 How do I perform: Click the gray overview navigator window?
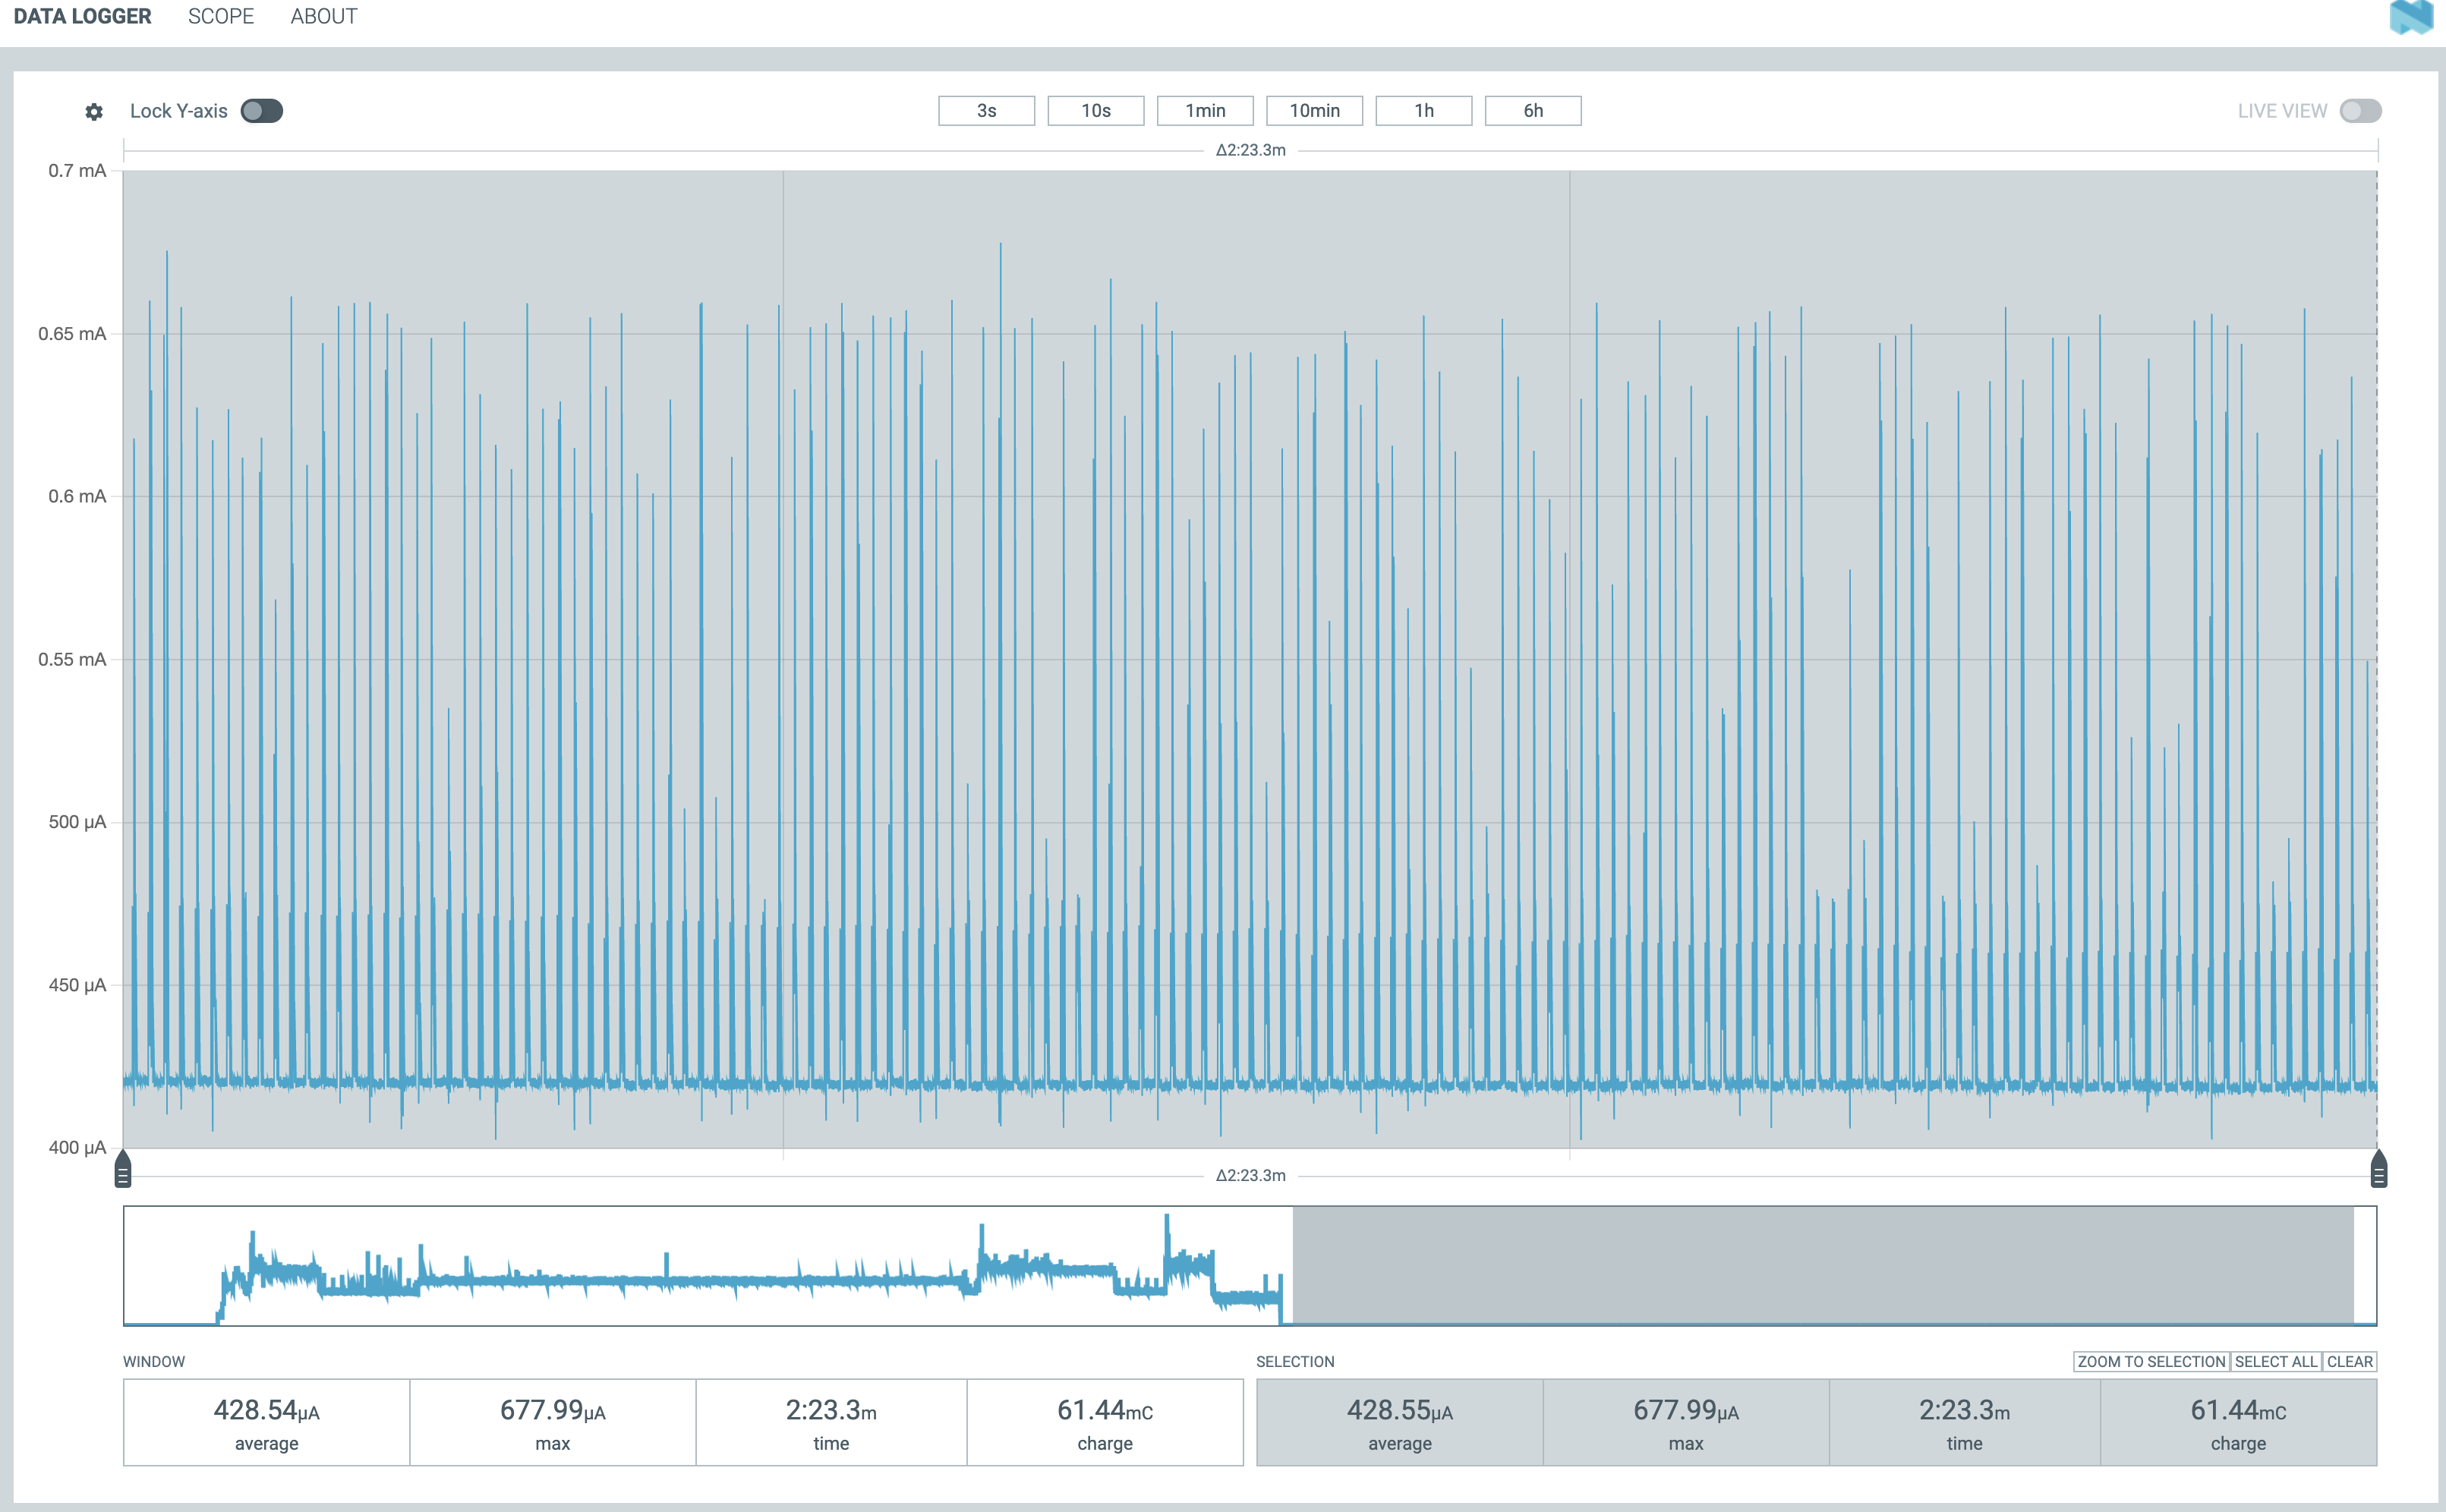pyautogui.click(x=1822, y=1265)
